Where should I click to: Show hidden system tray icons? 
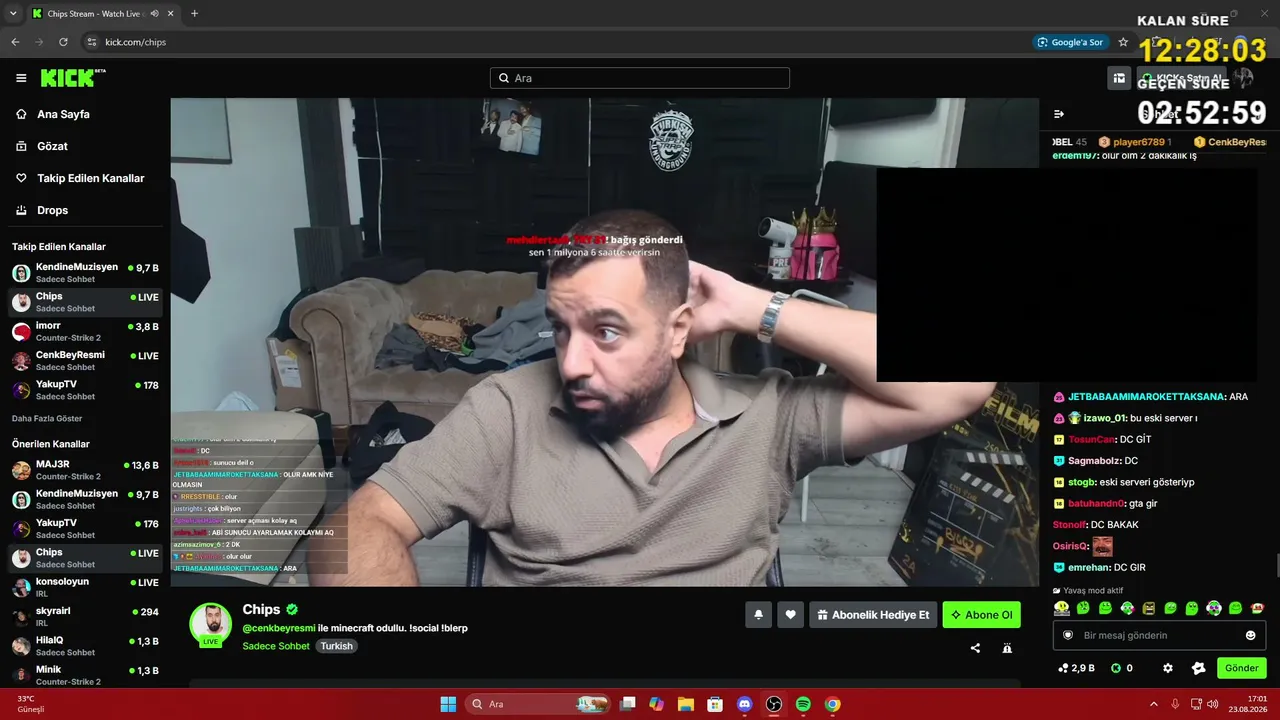[1153, 704]
